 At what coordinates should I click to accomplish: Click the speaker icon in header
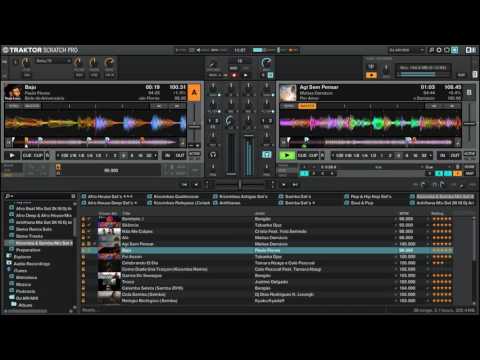[x=198, y=50]
